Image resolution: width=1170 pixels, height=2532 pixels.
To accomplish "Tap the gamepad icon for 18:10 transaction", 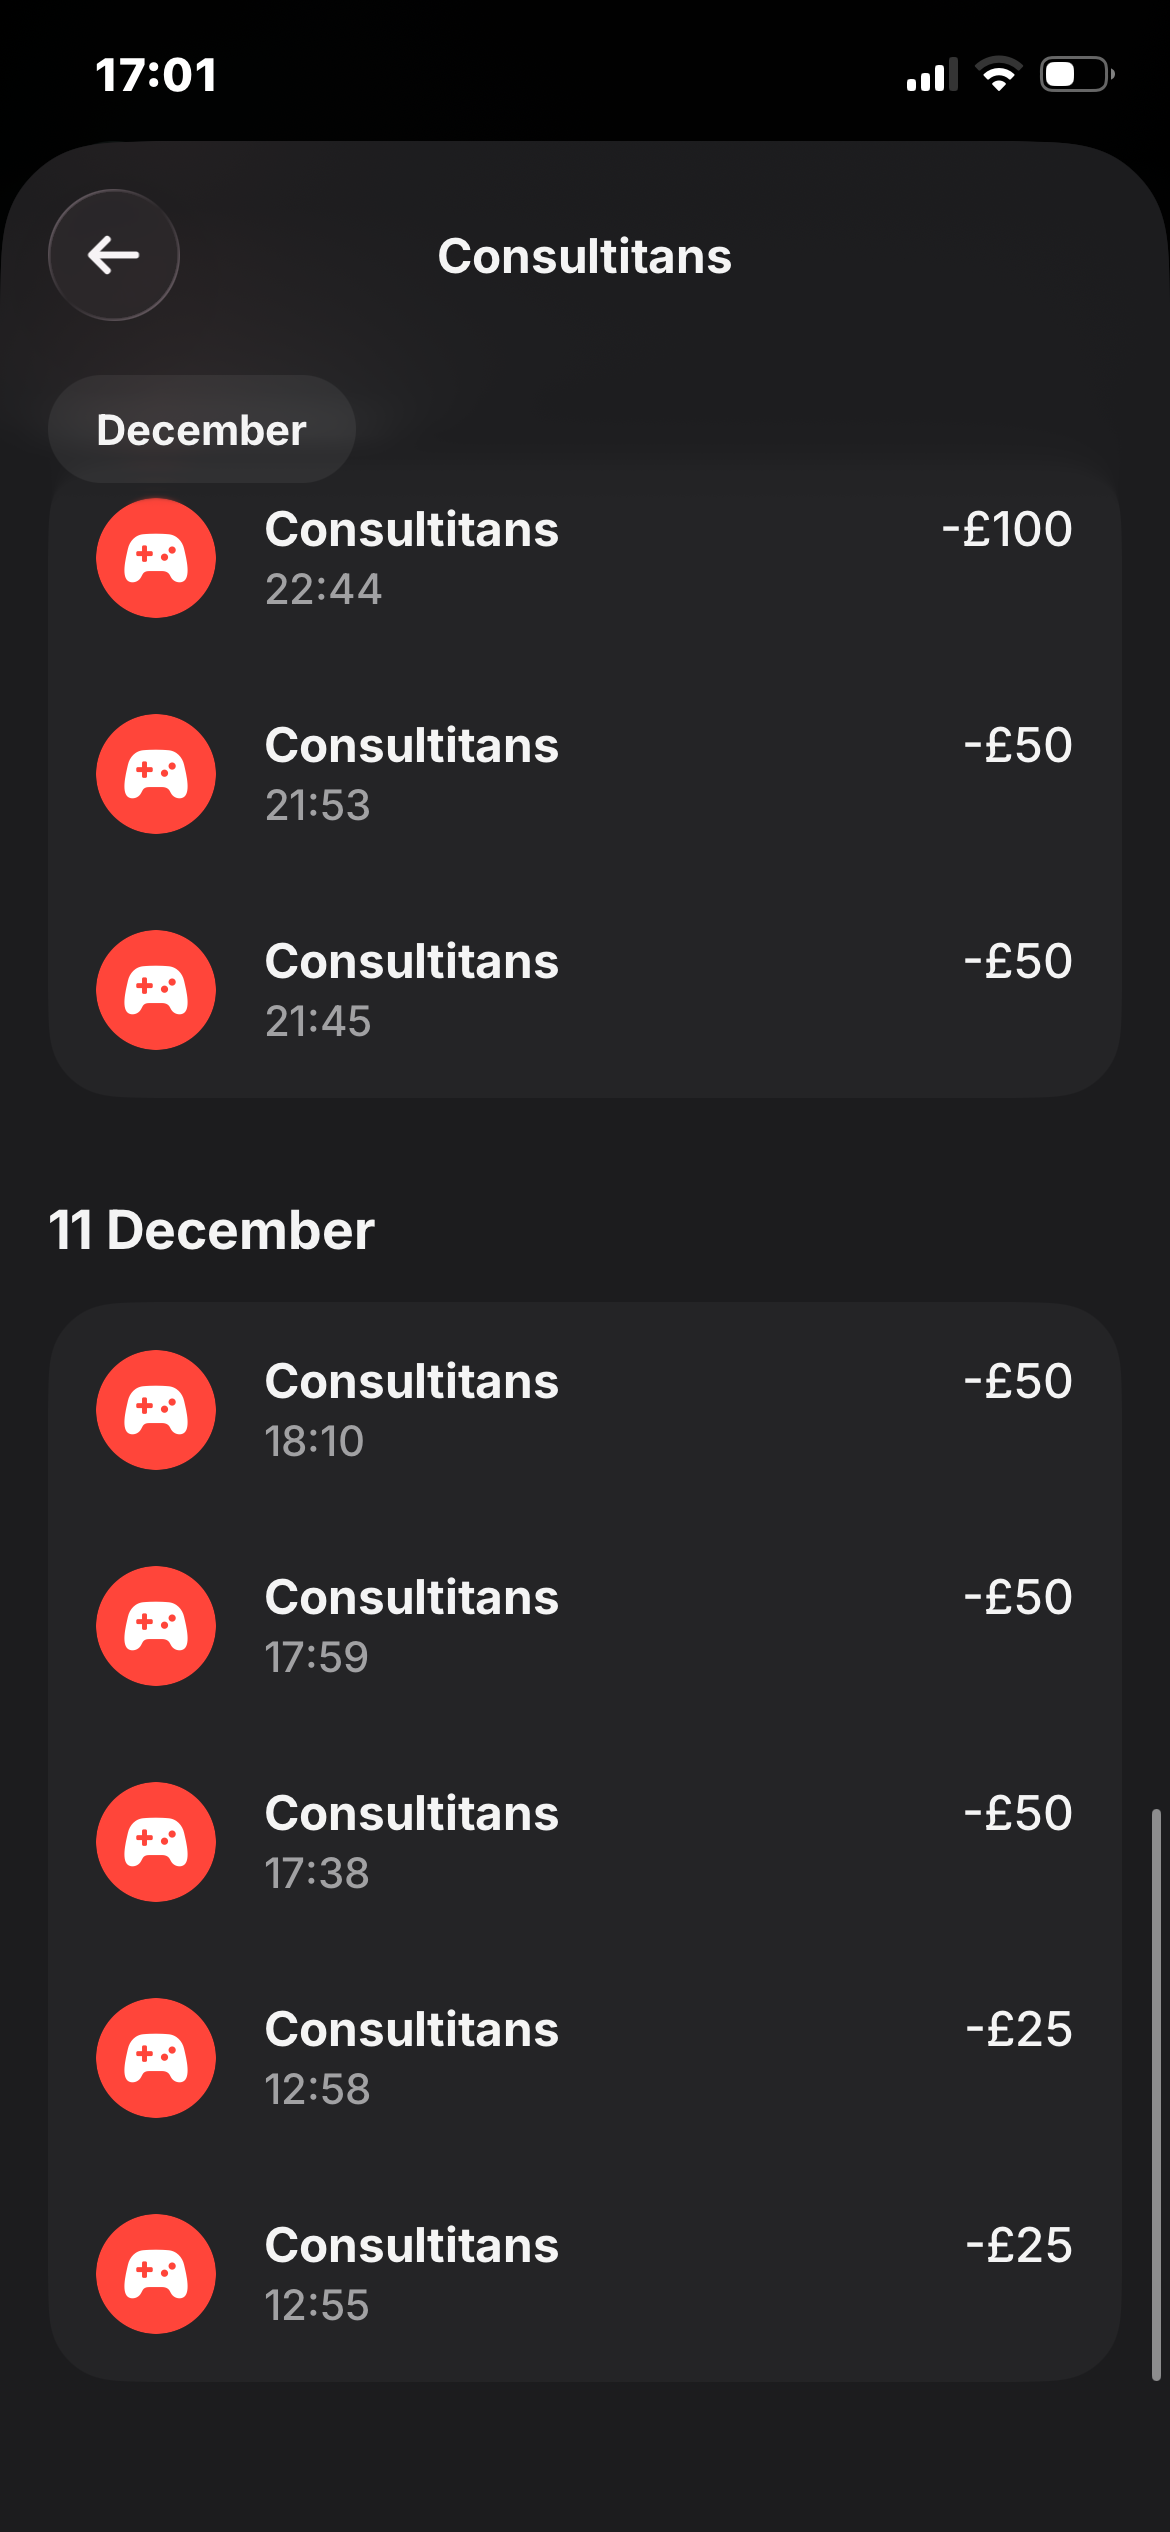I will (156, 1410).
